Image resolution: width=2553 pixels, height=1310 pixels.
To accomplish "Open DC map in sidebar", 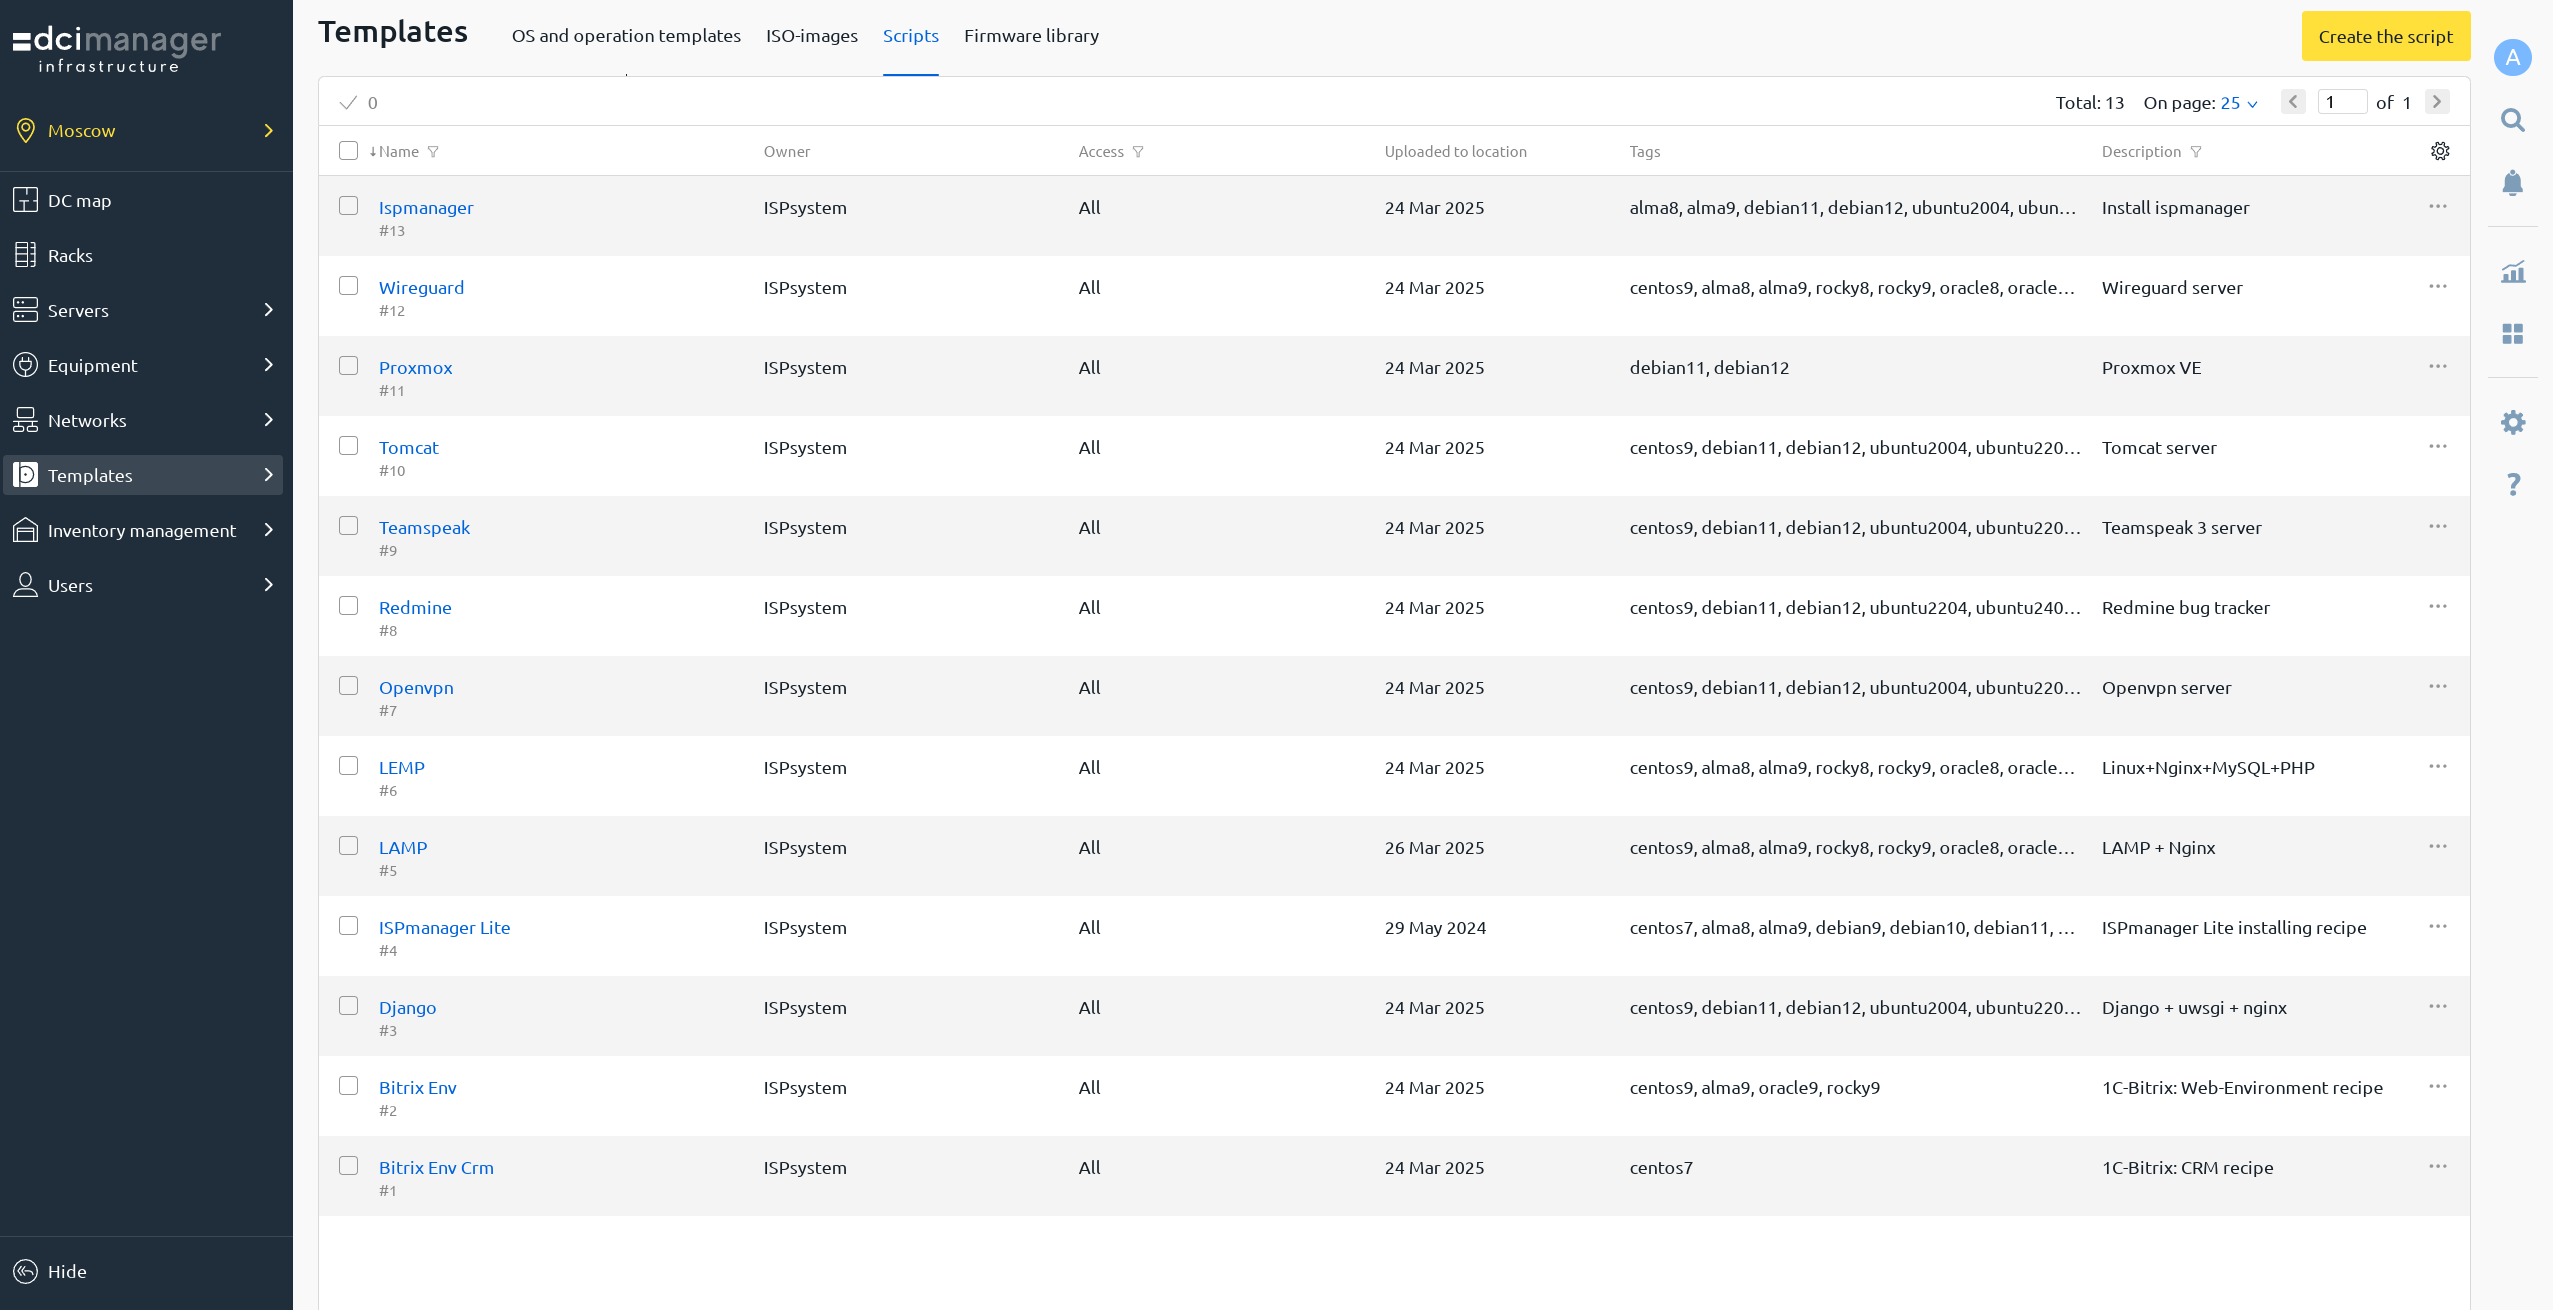I will point(80,200).
